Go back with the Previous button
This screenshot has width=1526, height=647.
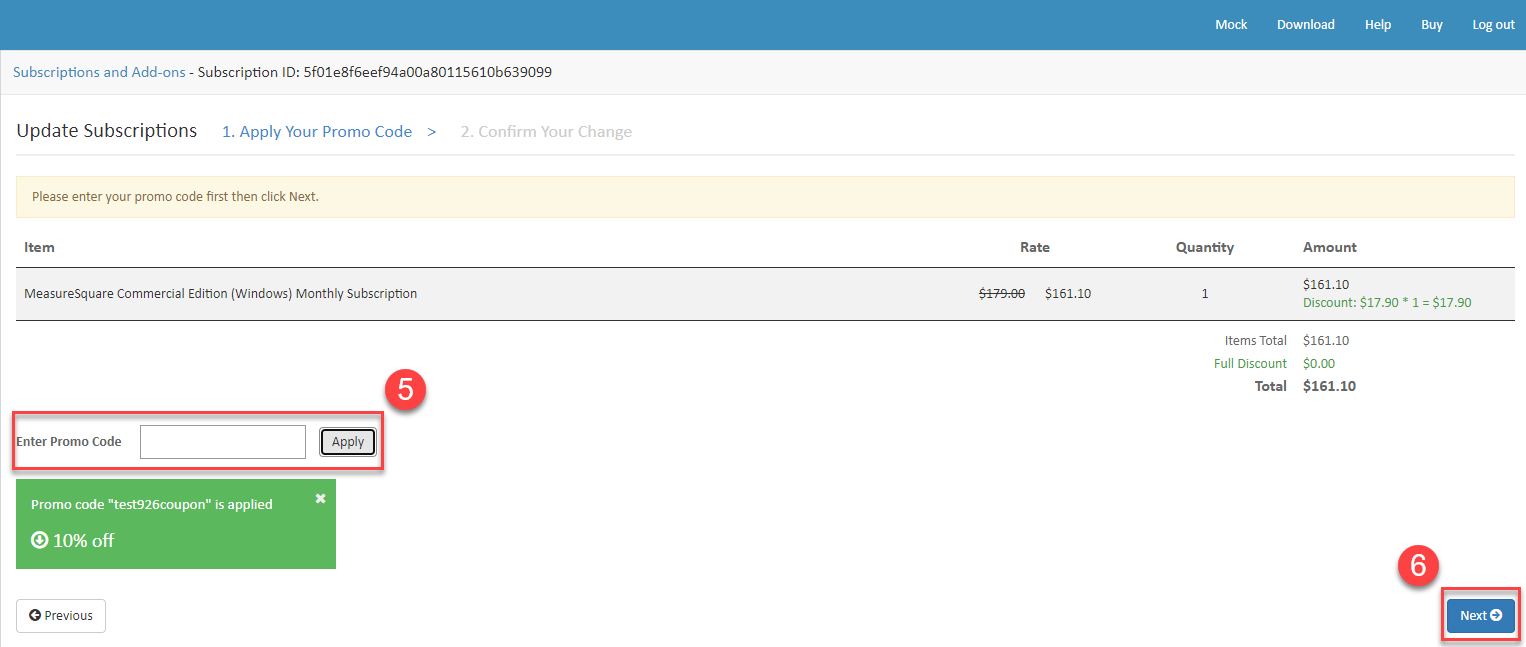pos(61,616)
